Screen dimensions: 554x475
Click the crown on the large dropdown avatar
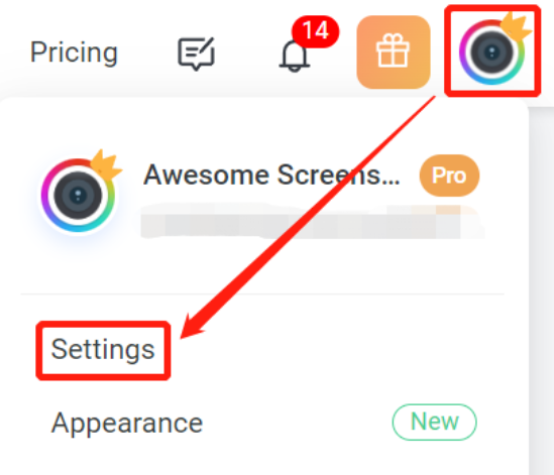(105, 164)
